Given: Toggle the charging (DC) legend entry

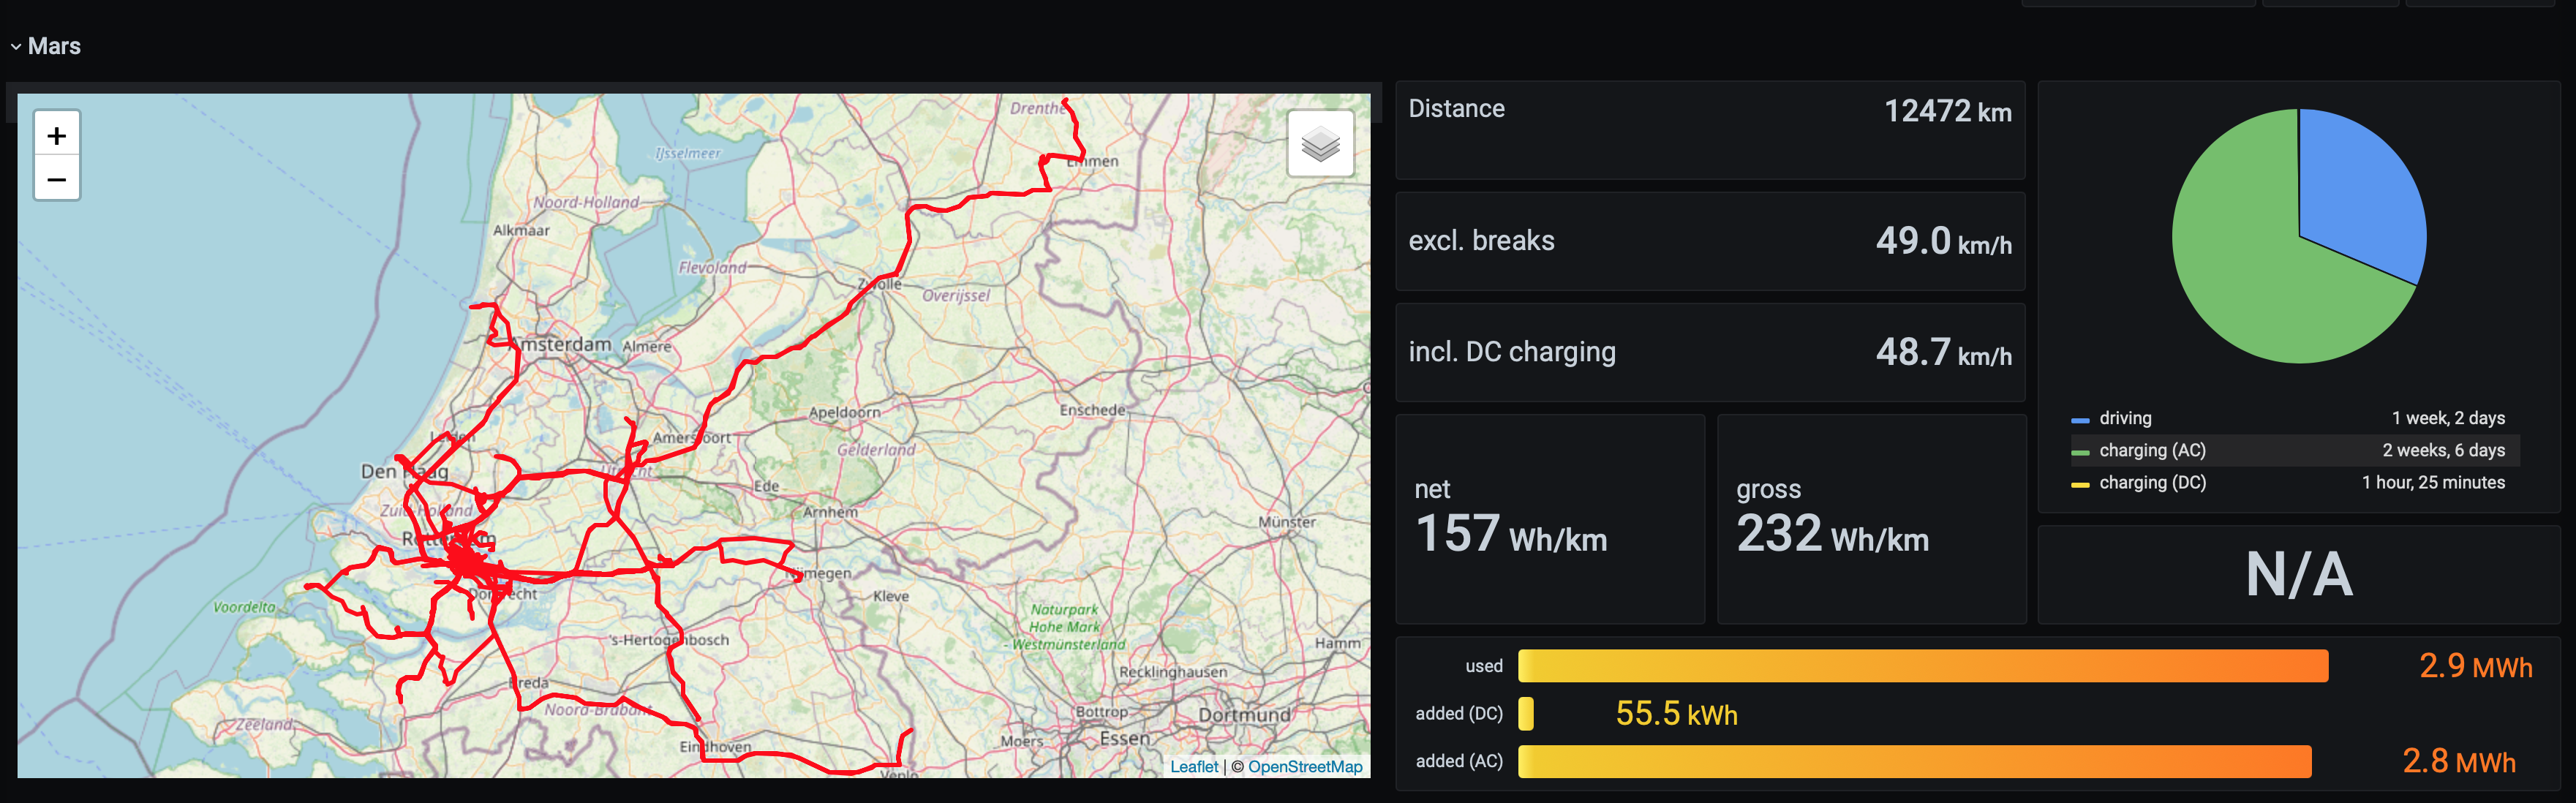Looking at the screenshot, I should click(2151, 482).
